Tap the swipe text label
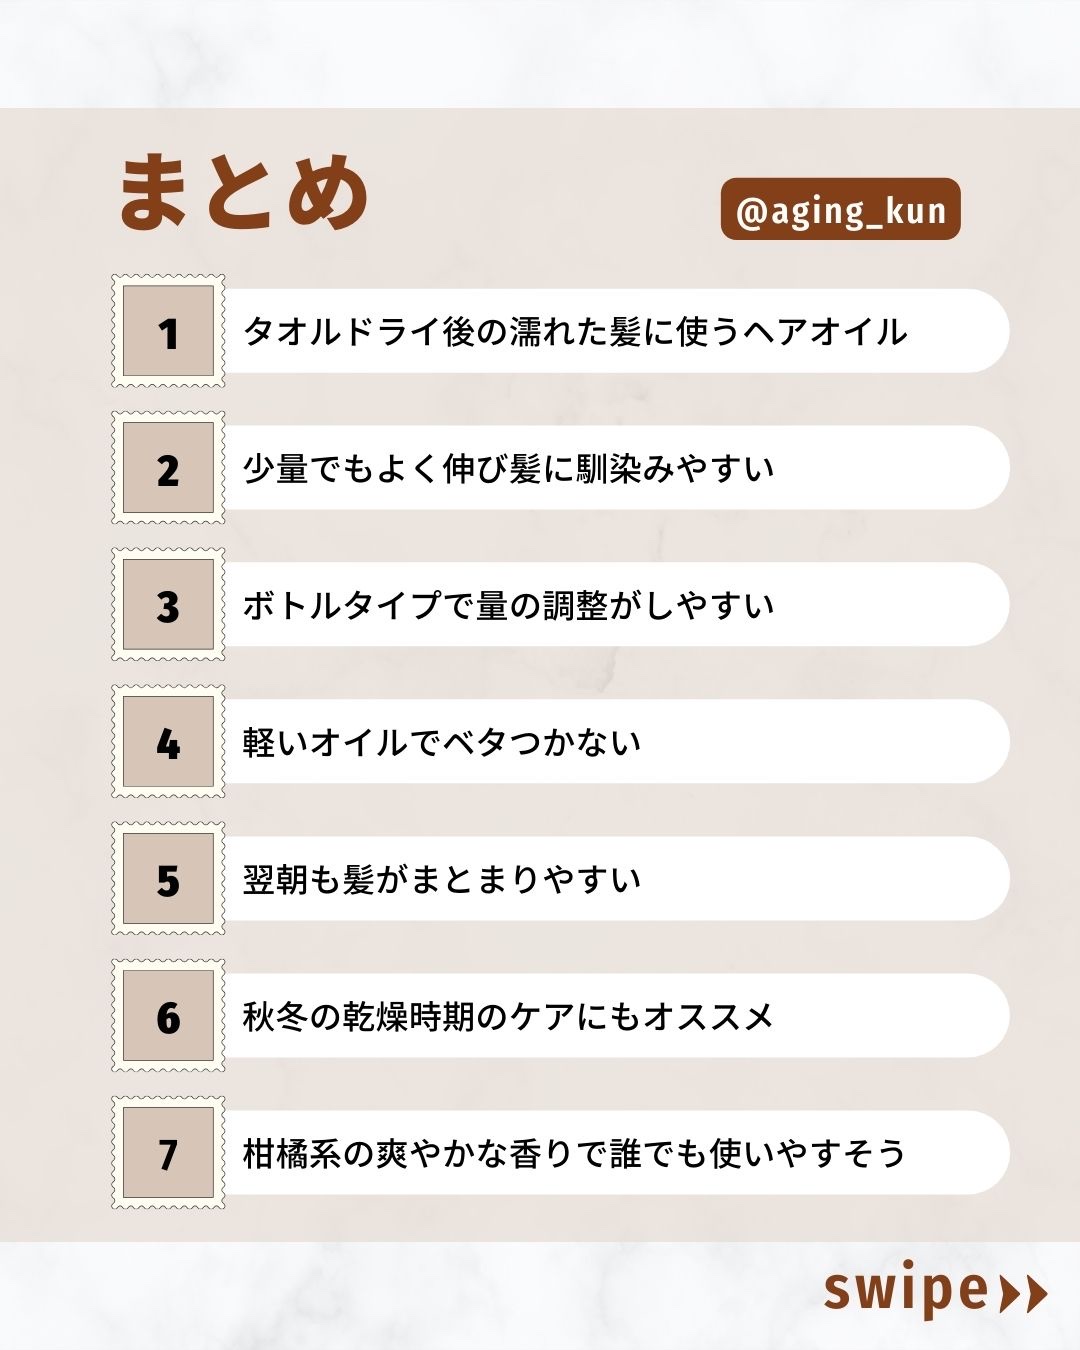 coord(906,1290)
